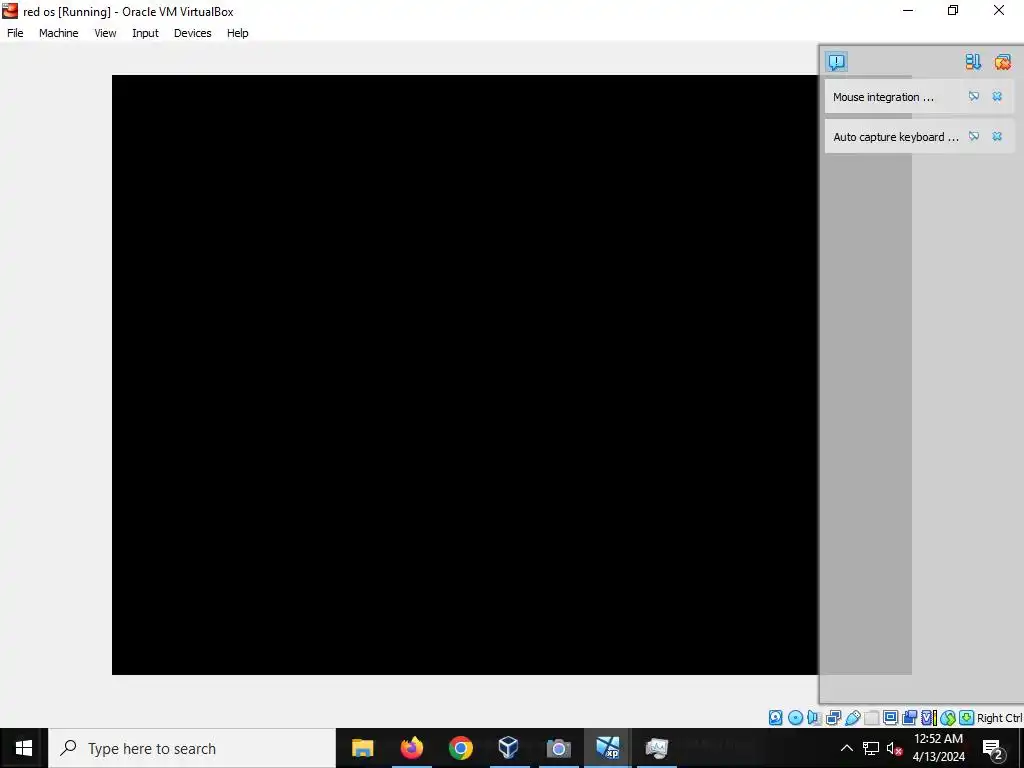
Task: Open File Explorer from the taskbar
Action: 362,748
